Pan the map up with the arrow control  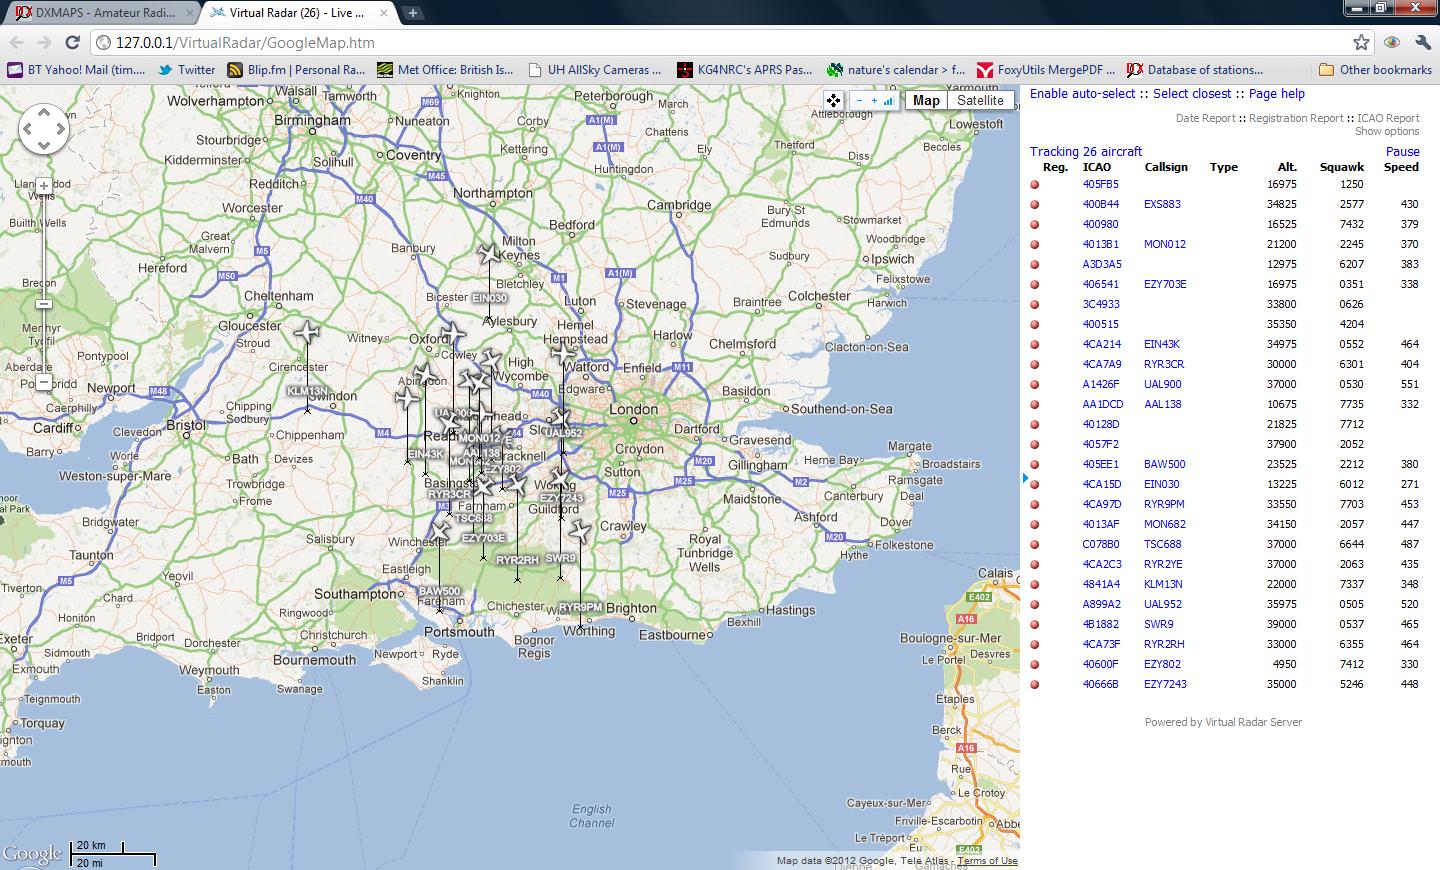tap(44, 112)
